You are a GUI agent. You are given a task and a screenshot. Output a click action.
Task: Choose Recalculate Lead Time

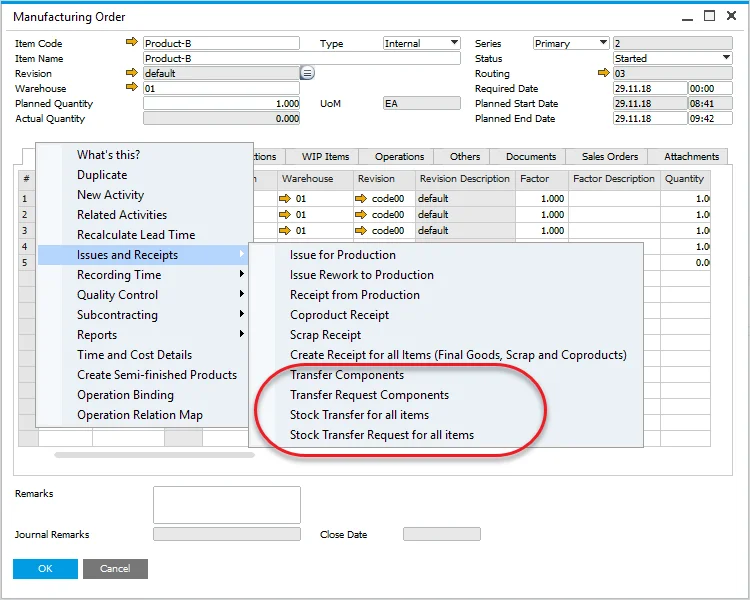coord(136,235)
